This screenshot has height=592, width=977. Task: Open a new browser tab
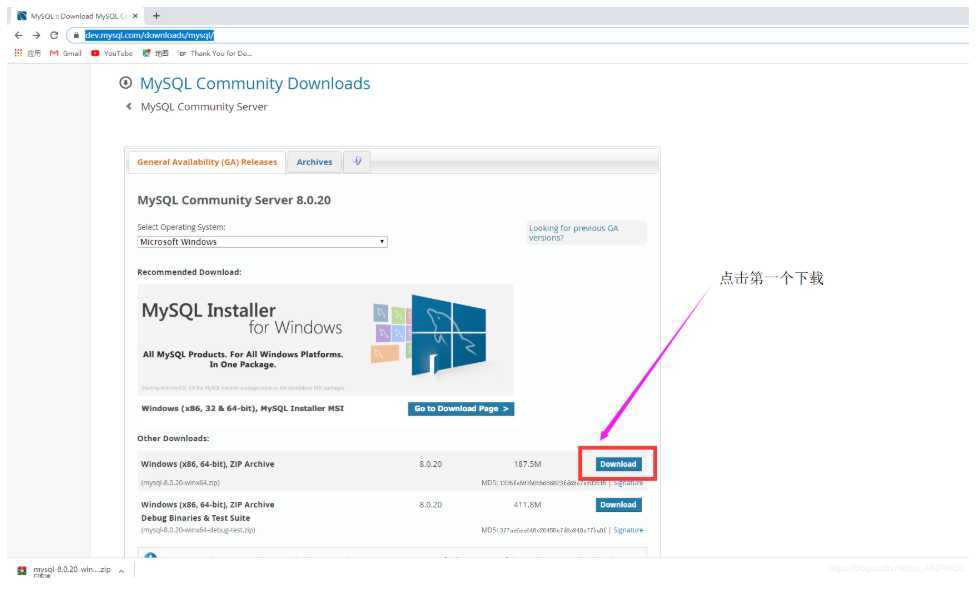point(156,16)
